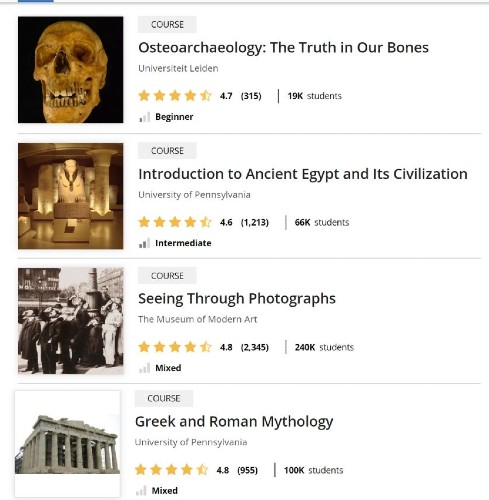Open the Ancient Egypt sphinx thumbnail
The height and width of the screenshot is (500, 489).
(71, 196)
